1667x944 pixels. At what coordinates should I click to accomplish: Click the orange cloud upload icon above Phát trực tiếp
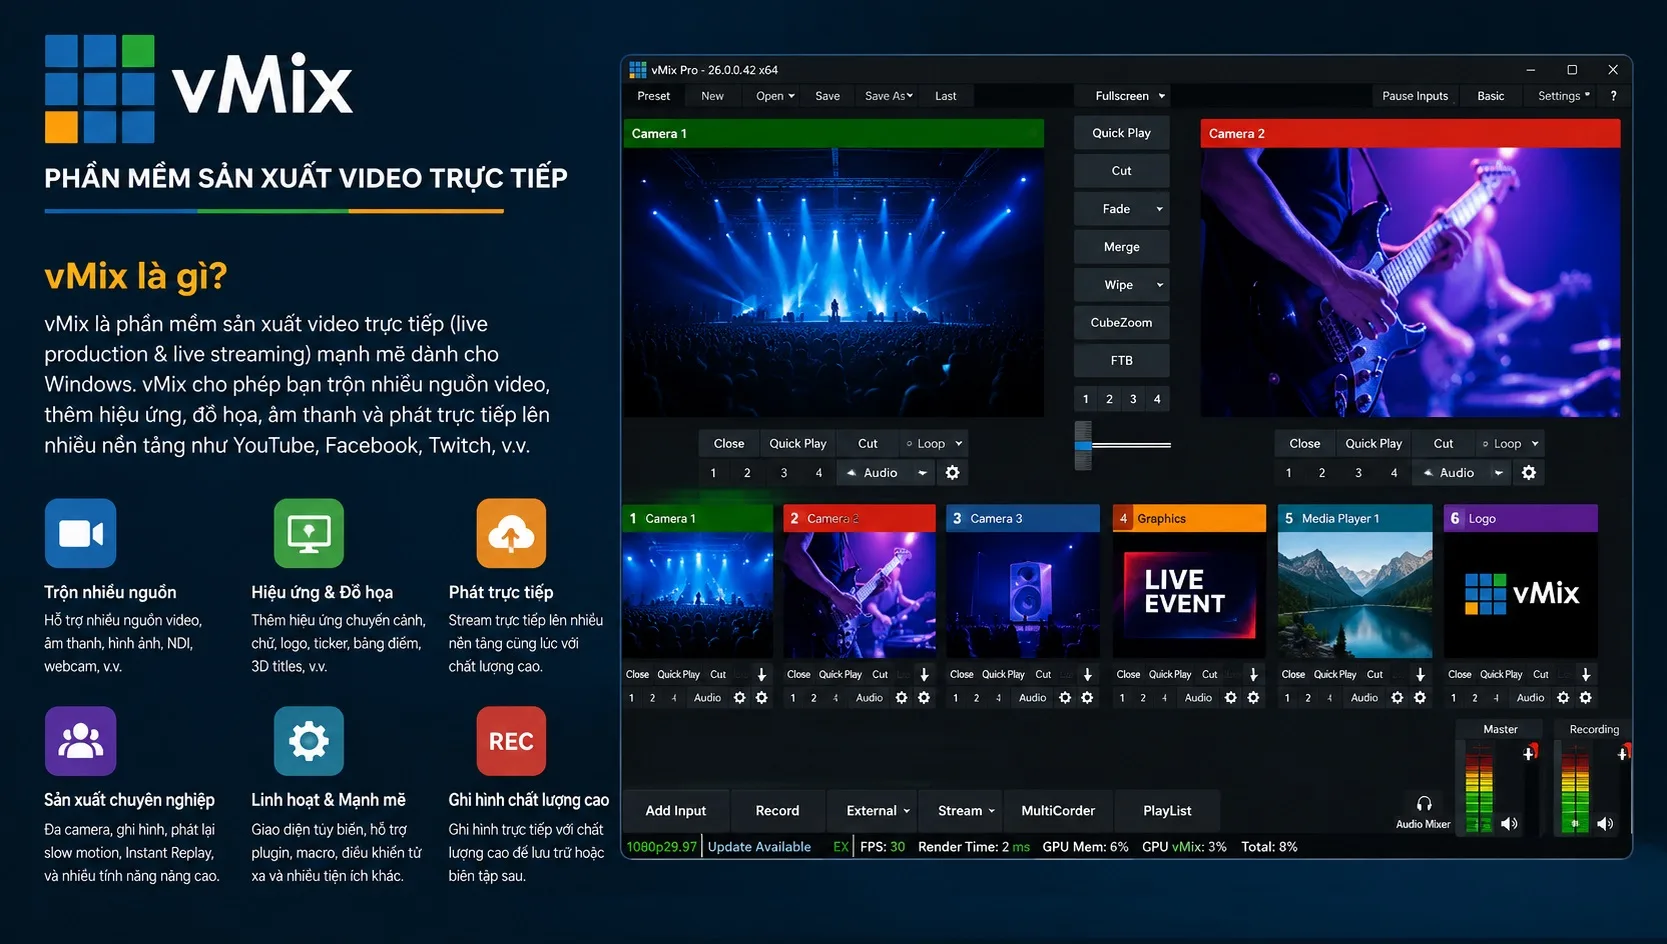click(511, 533)
